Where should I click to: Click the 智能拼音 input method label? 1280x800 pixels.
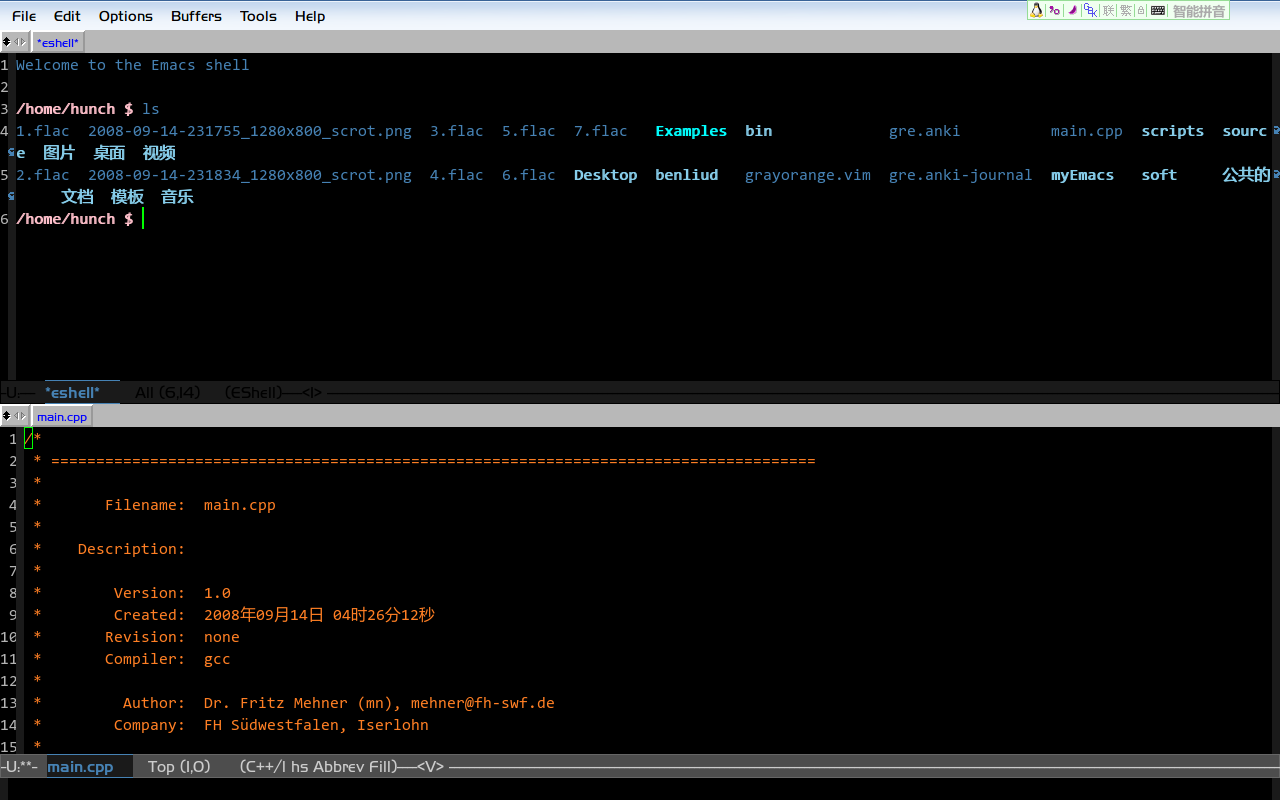click(1198, 11)
